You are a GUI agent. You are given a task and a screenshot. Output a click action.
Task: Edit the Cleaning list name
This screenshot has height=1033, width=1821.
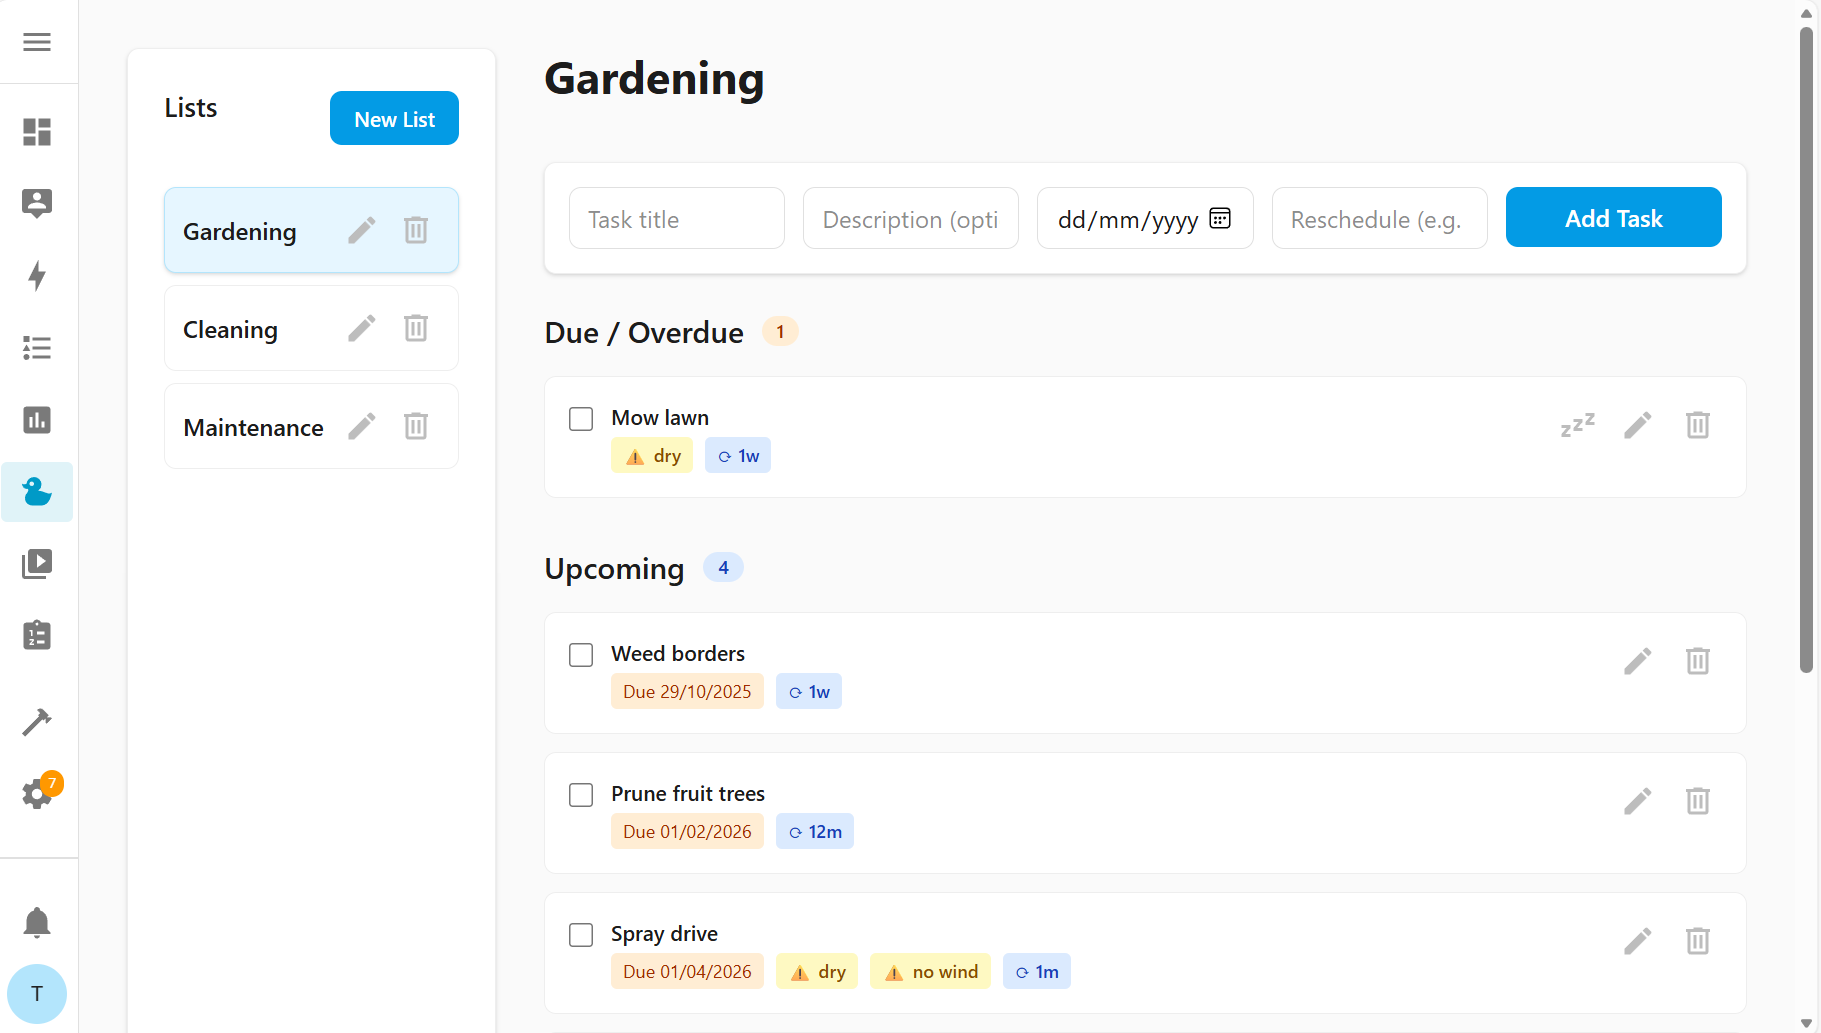[x=362, y=329]
